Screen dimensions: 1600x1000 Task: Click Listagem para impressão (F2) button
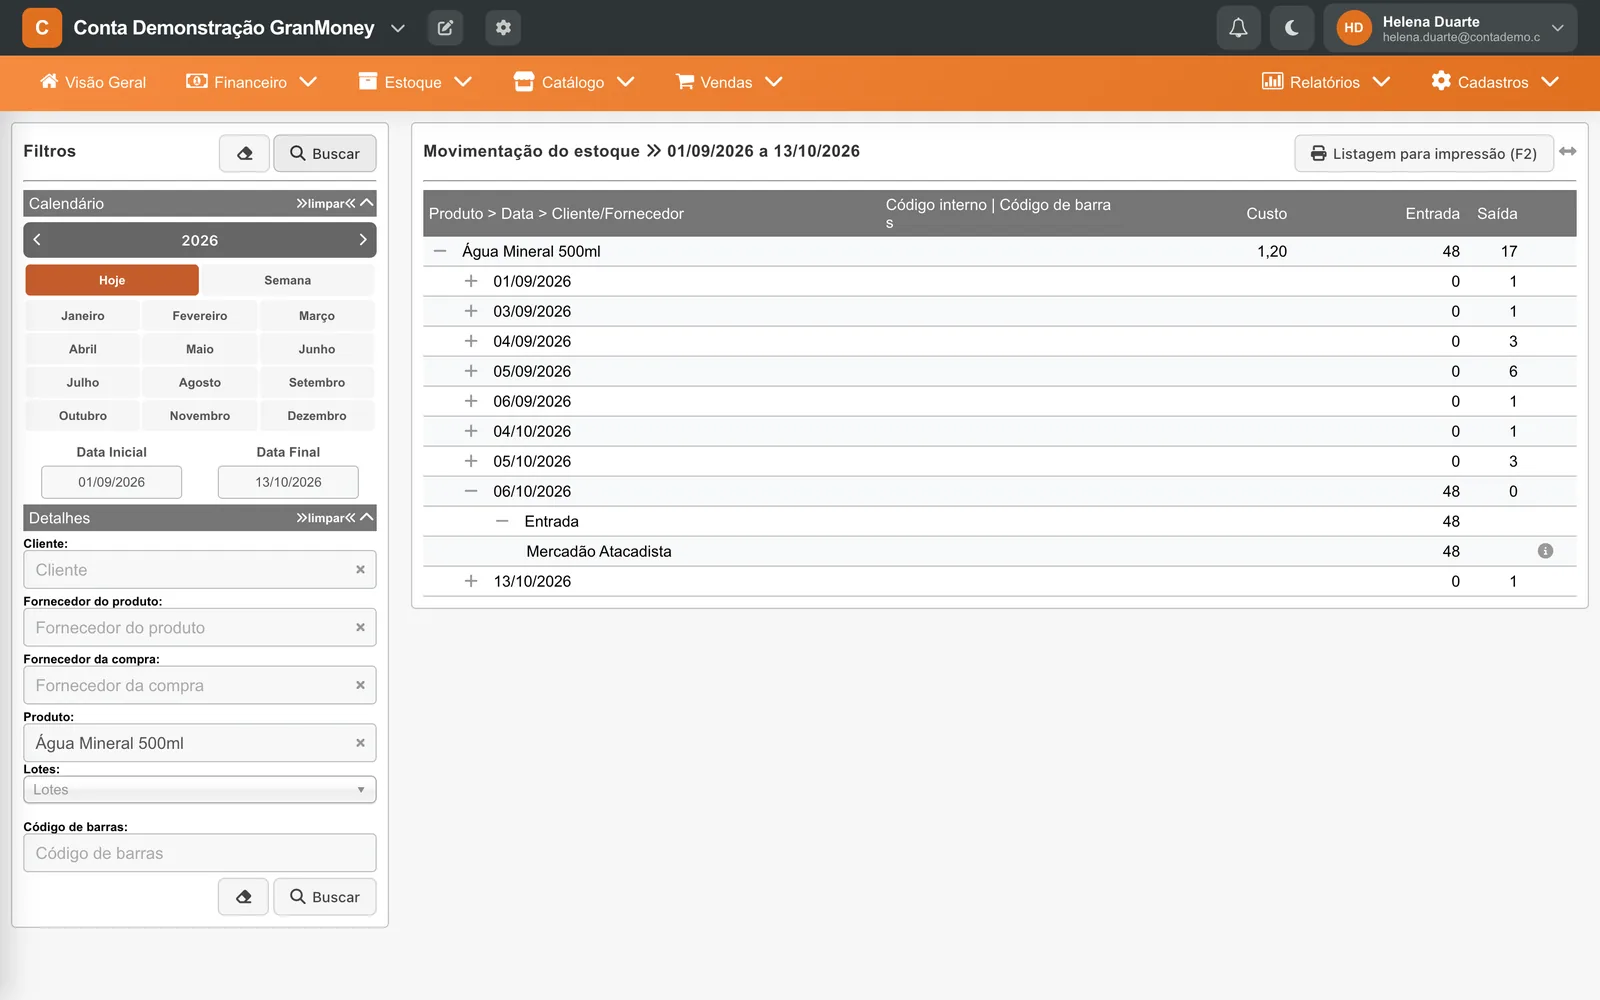click(1424, 153)
